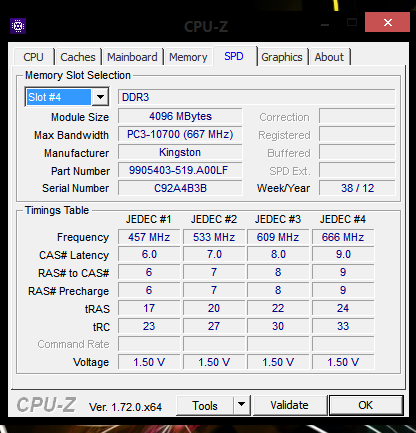
Task: Switch to the Graphics tab
Action: [282, 57]
